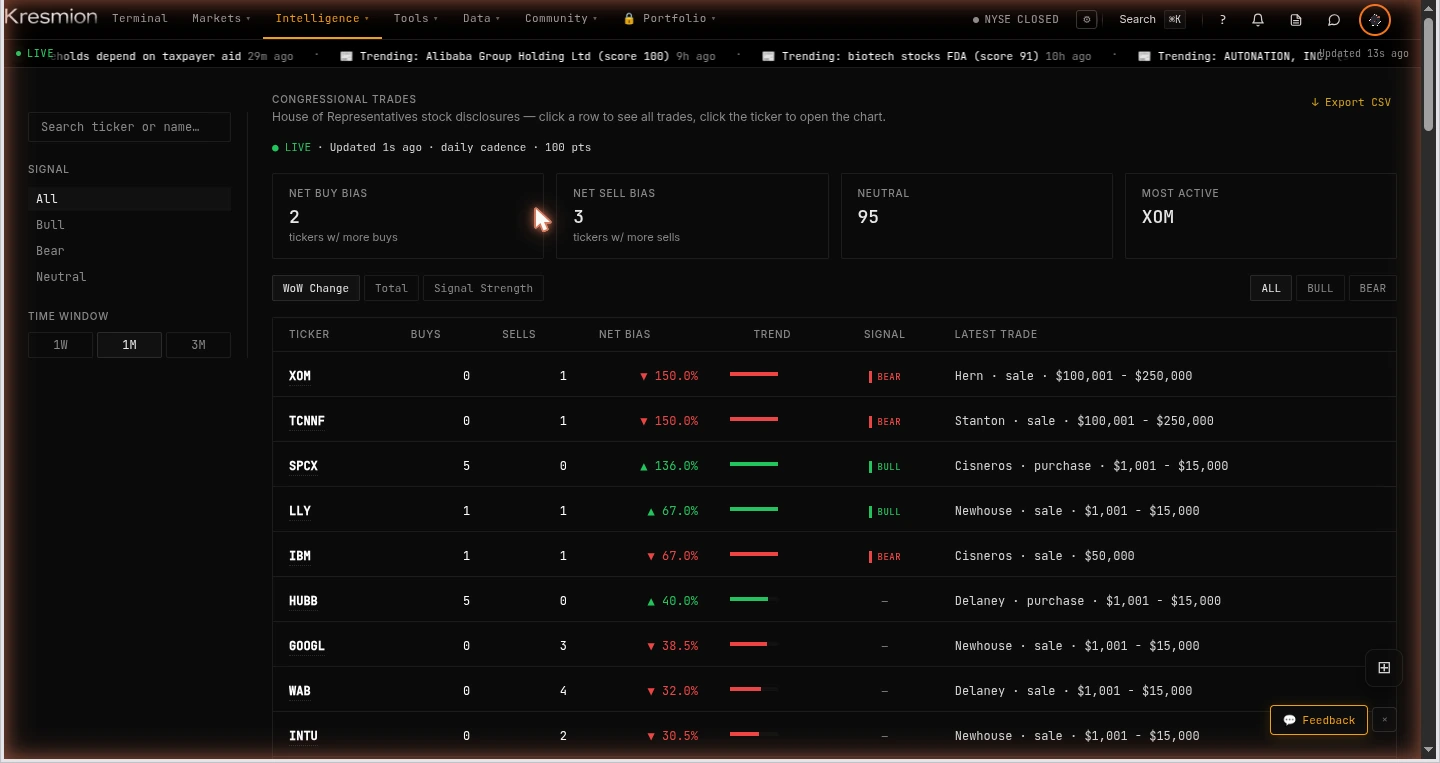The height and width of the screenshot is (763, 1440).
Task: Select the ALL filter button above table
Action: (1271, 288)
